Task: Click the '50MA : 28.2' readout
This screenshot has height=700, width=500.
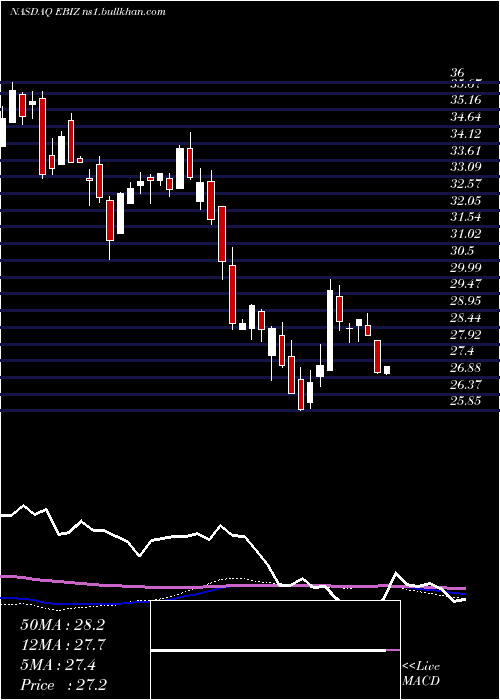Action: coord(62,625)
